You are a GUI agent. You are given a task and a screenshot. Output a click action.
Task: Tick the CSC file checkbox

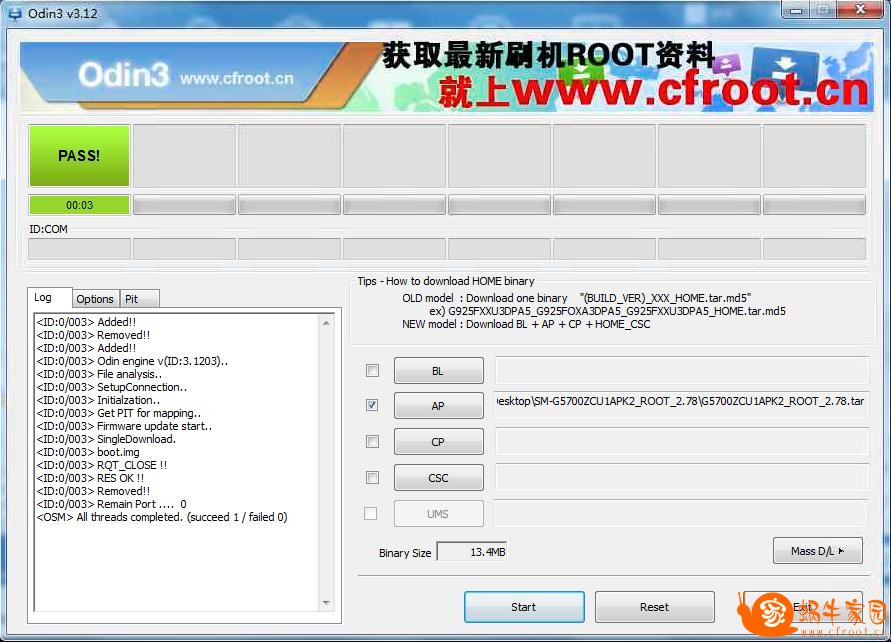[372, 478]
